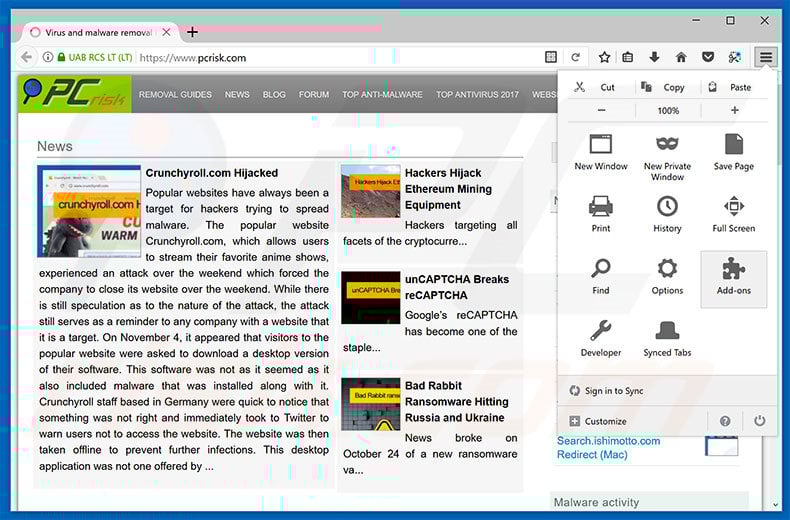Switch to Full Screen mode
Viewport: 790px width, 520px height.
[x=734, y=214]
